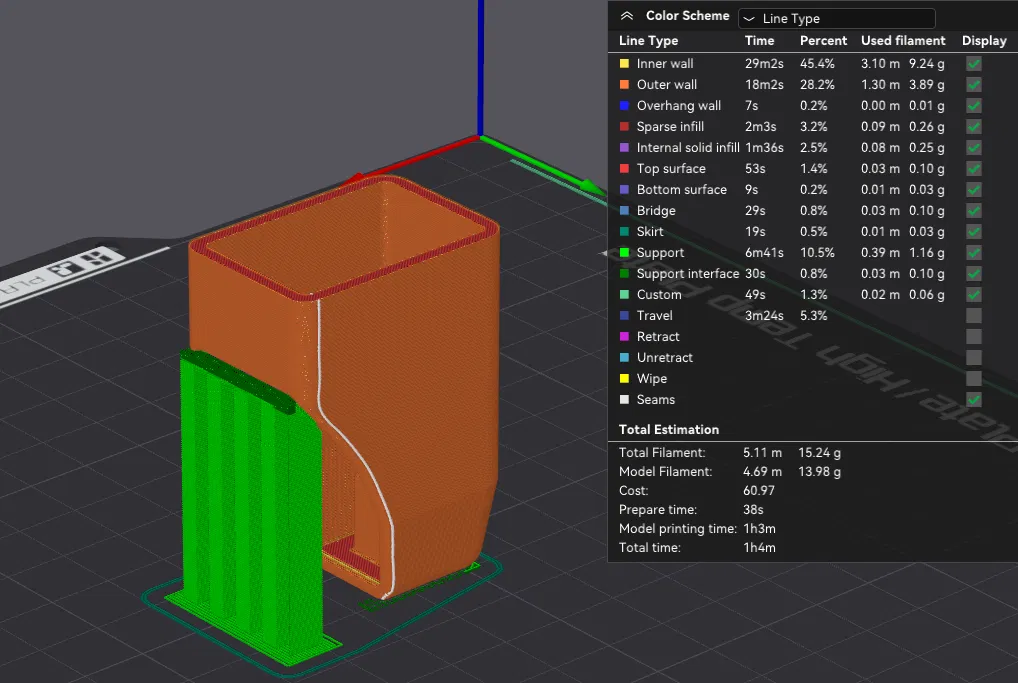Open the Line Type color scheme dropdown
The image size is (1018, 683).
pos(836,18)
